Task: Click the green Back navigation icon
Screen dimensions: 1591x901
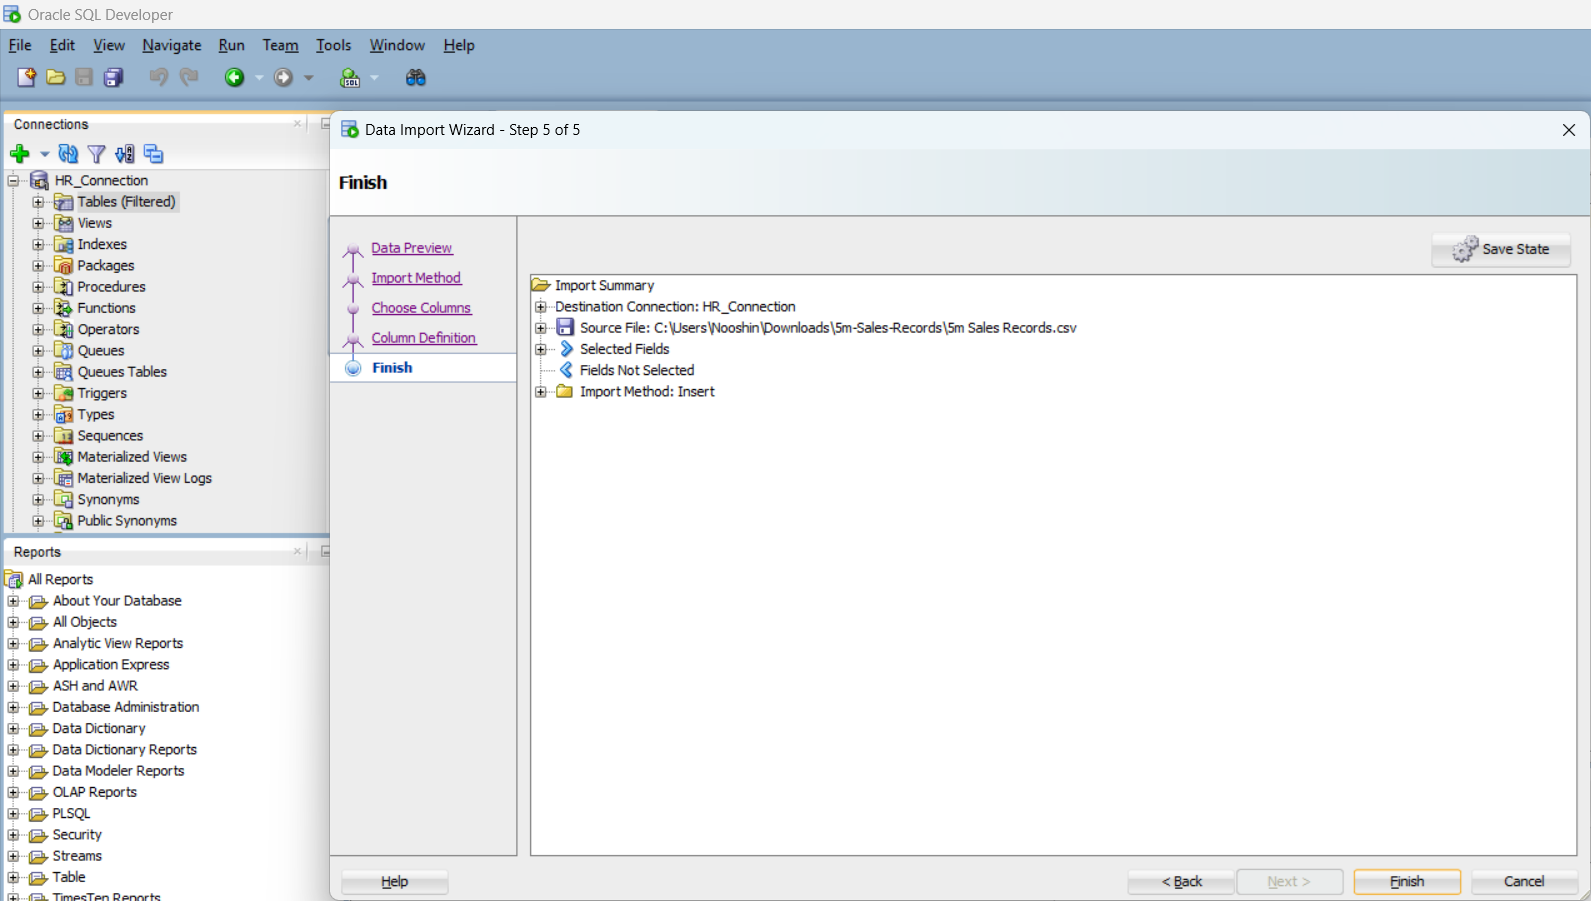Action: pyautogui.click(x=234, y=77)
